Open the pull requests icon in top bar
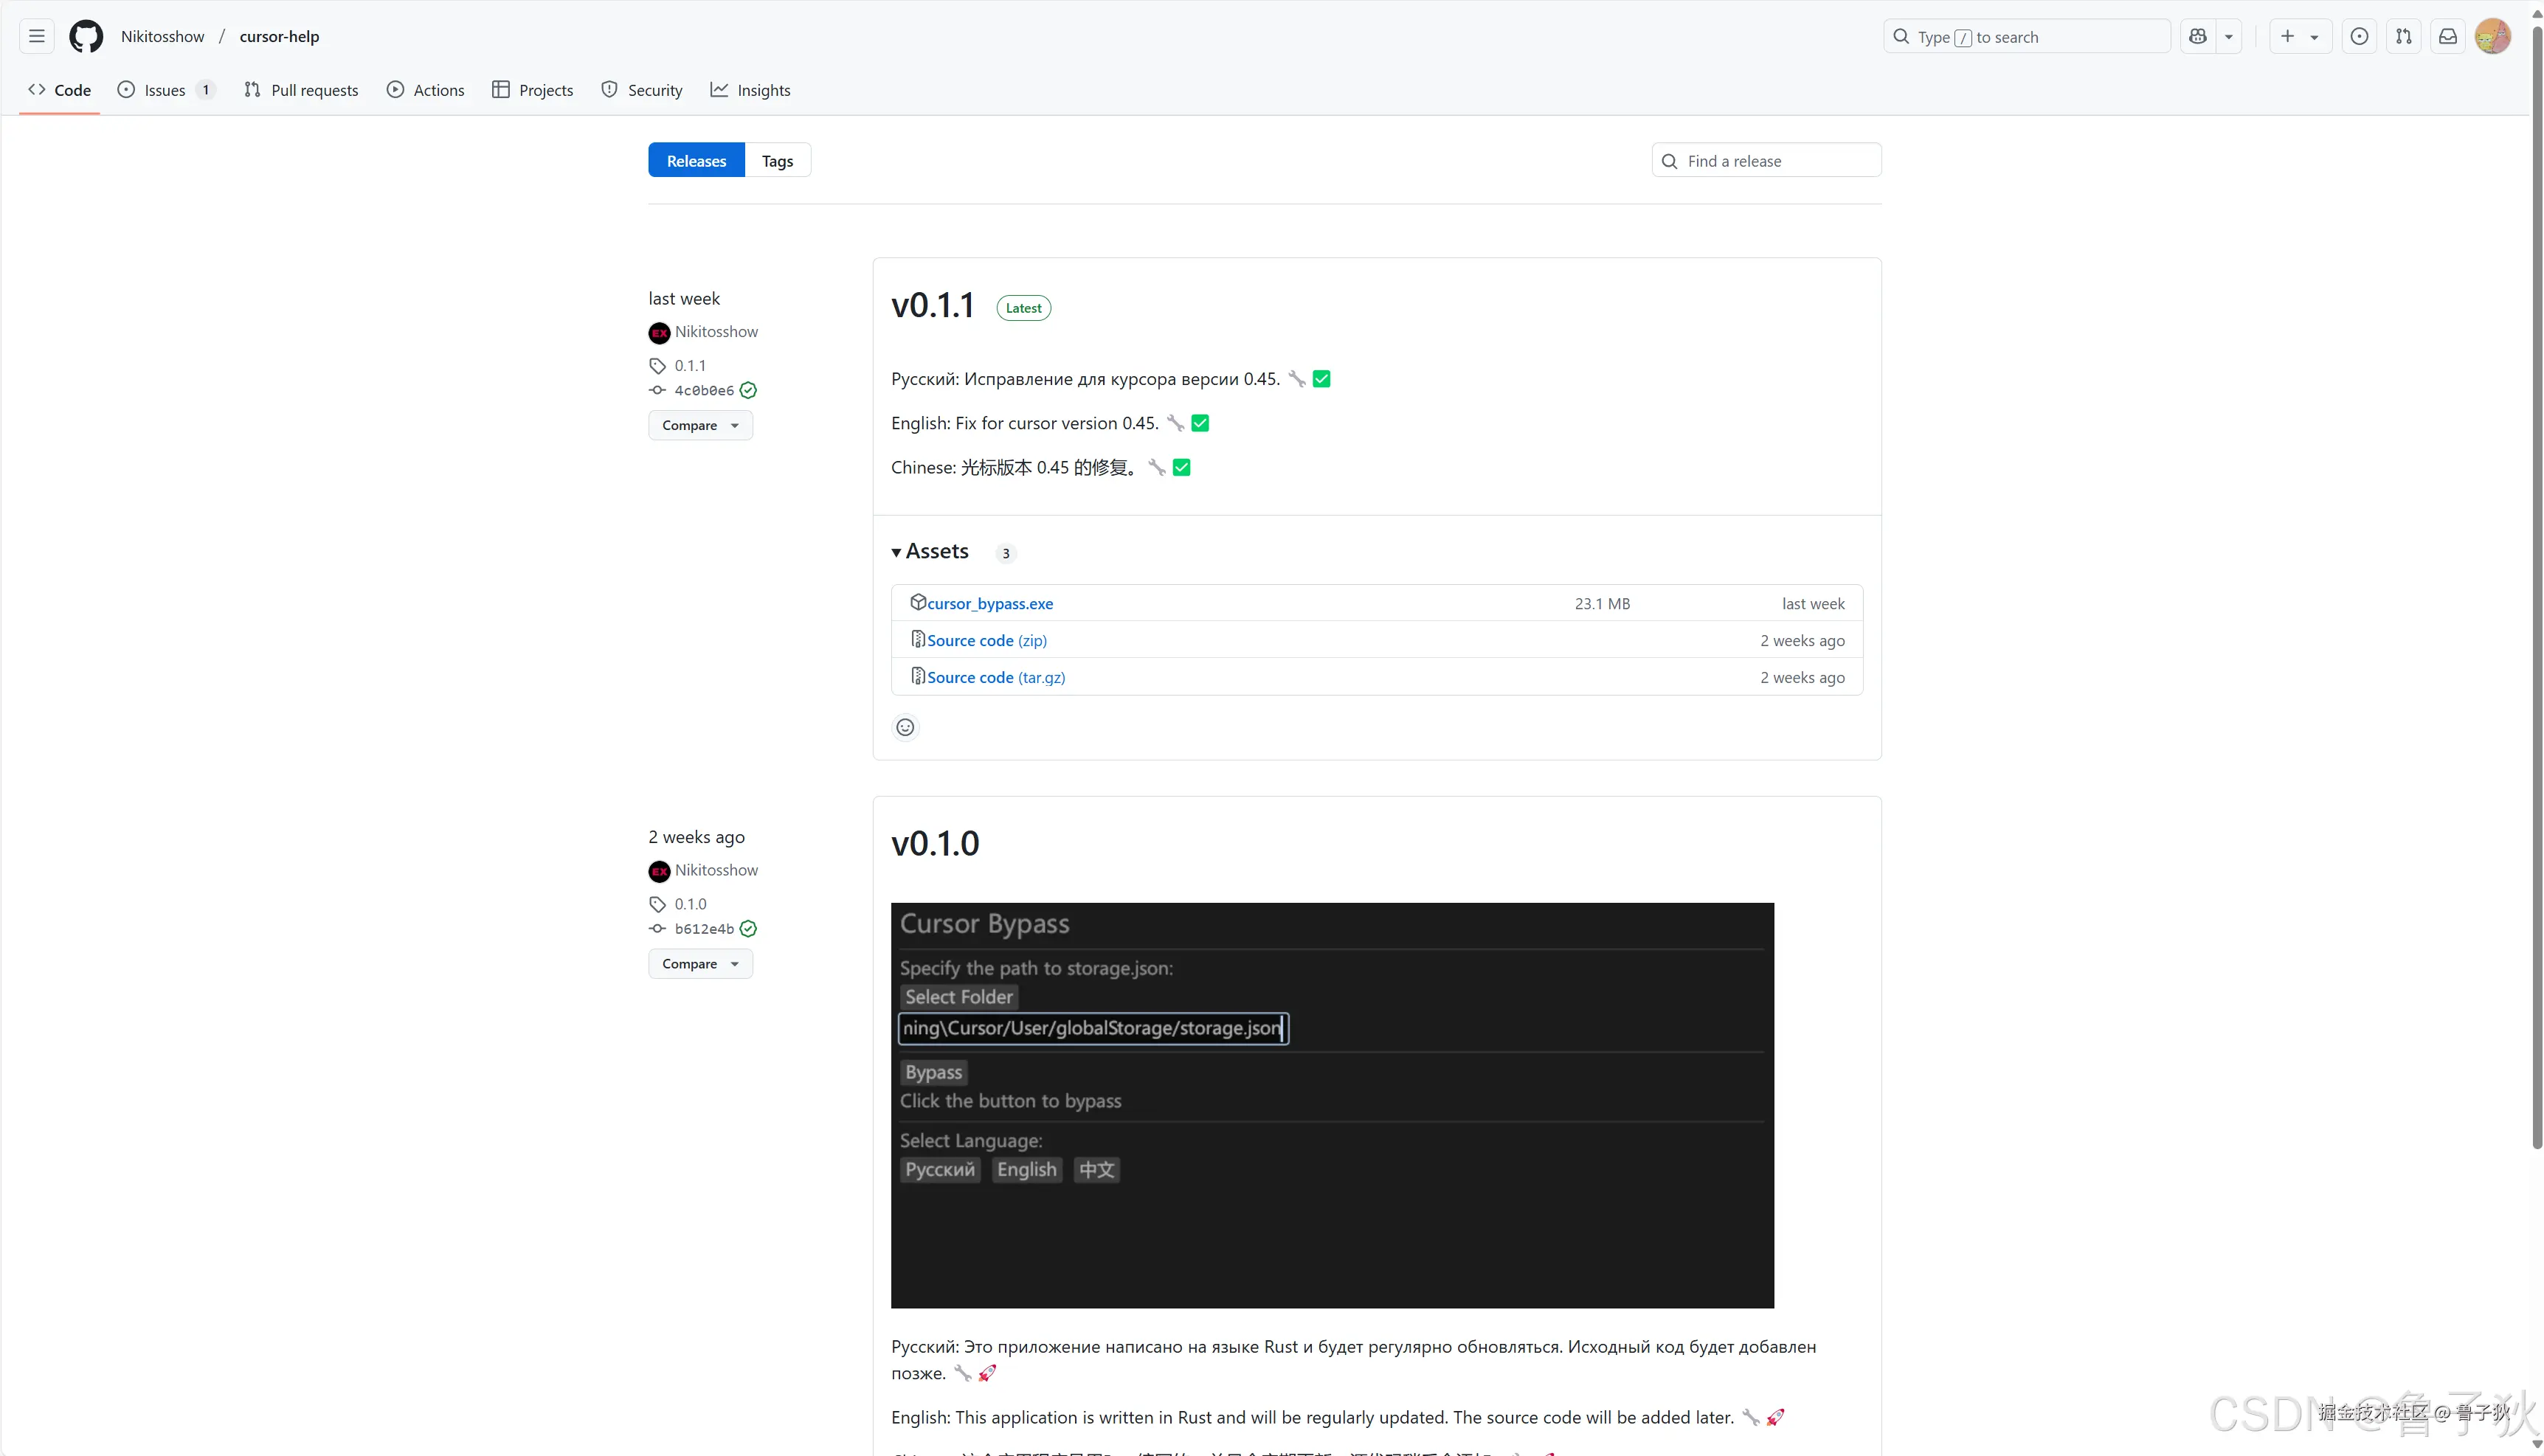Screen dimensions: 2544x1456 (x=2404, y=37)
